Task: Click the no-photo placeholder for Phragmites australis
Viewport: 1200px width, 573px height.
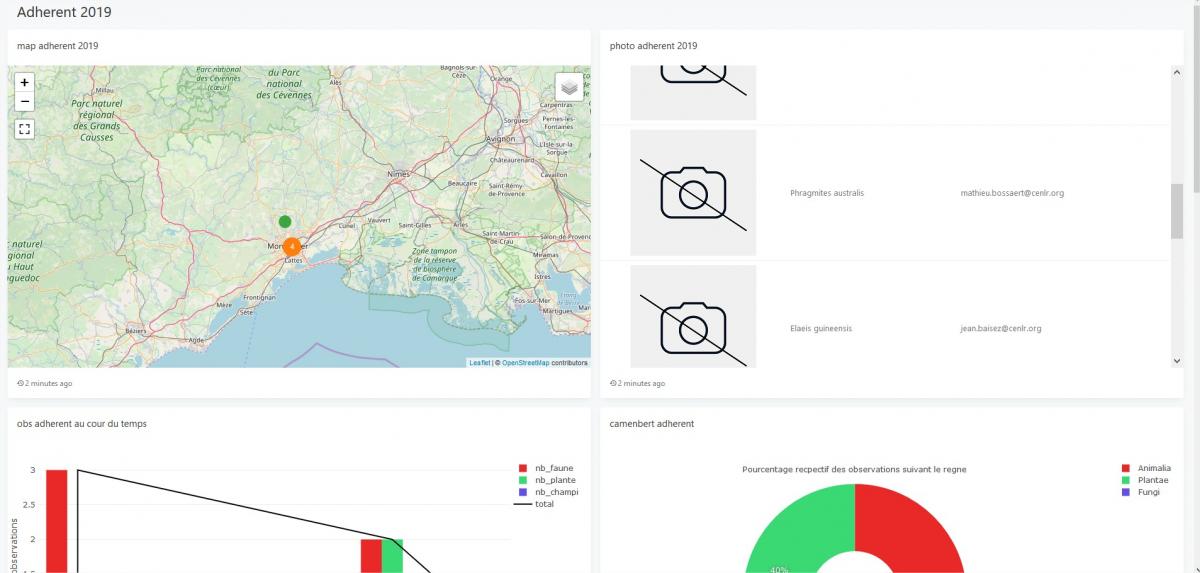Action: (693, 193)
